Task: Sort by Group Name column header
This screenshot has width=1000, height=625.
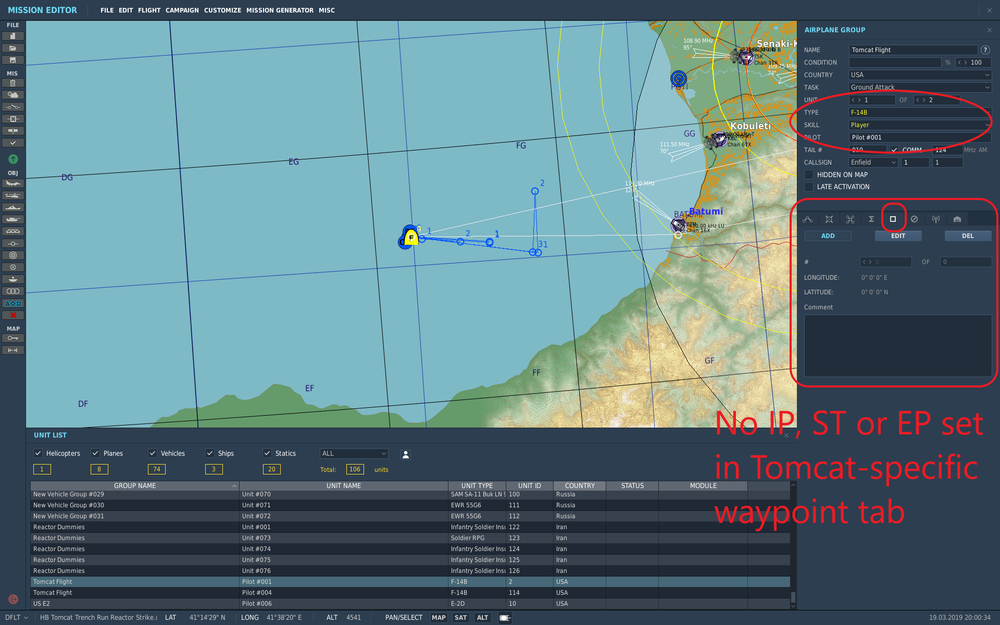Action: coord(135,486)
